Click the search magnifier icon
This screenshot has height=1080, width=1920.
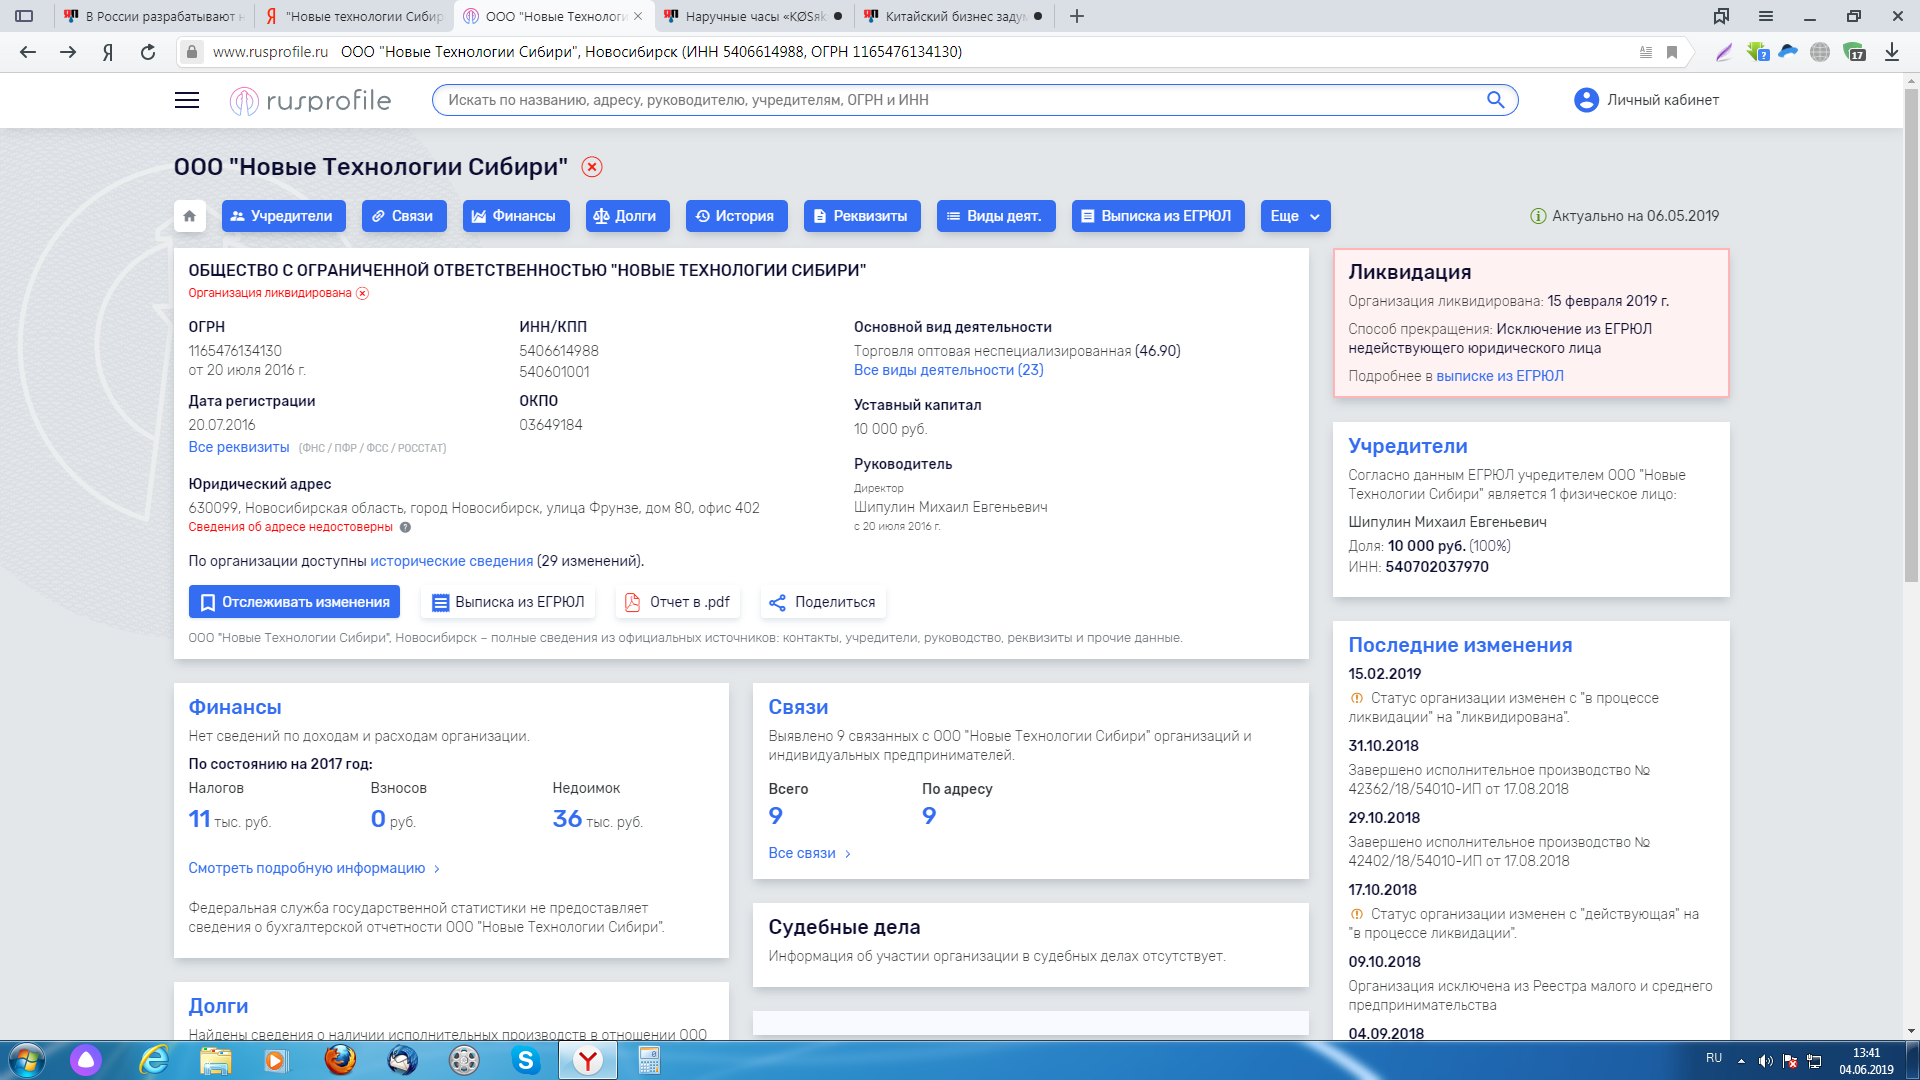pos(1496,100)
